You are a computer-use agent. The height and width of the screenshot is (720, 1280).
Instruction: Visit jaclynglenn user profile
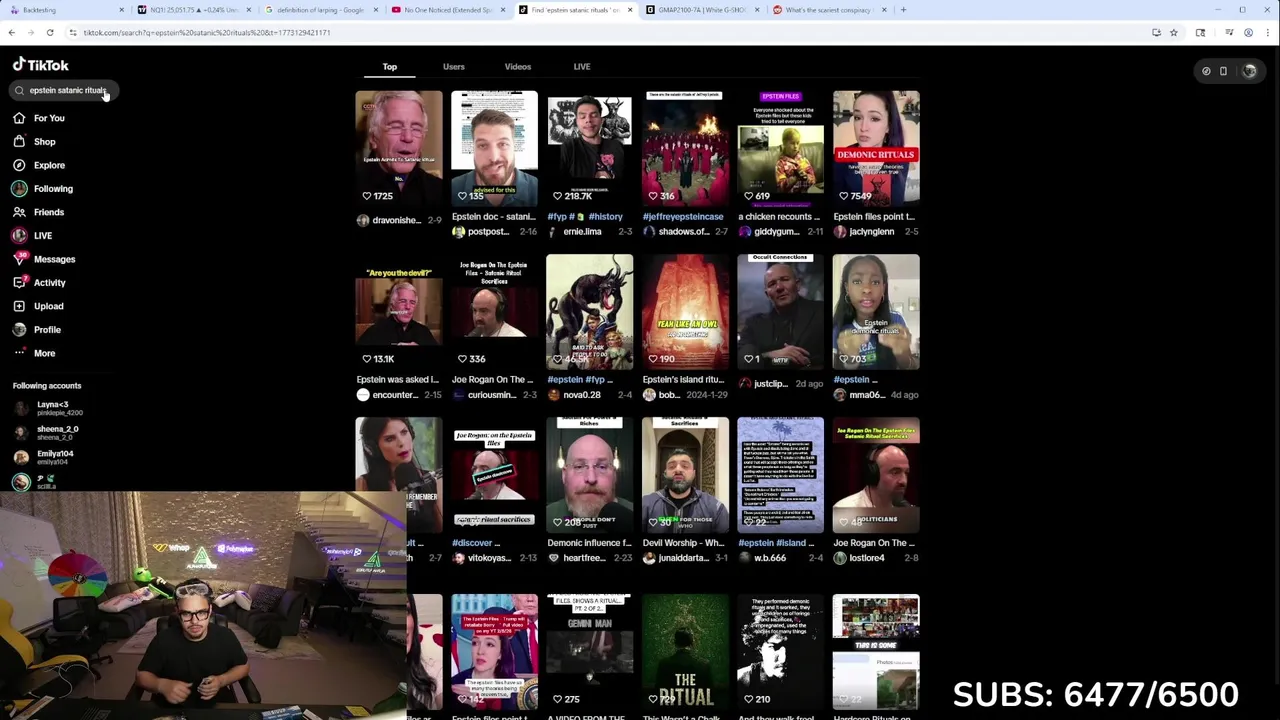871,231
